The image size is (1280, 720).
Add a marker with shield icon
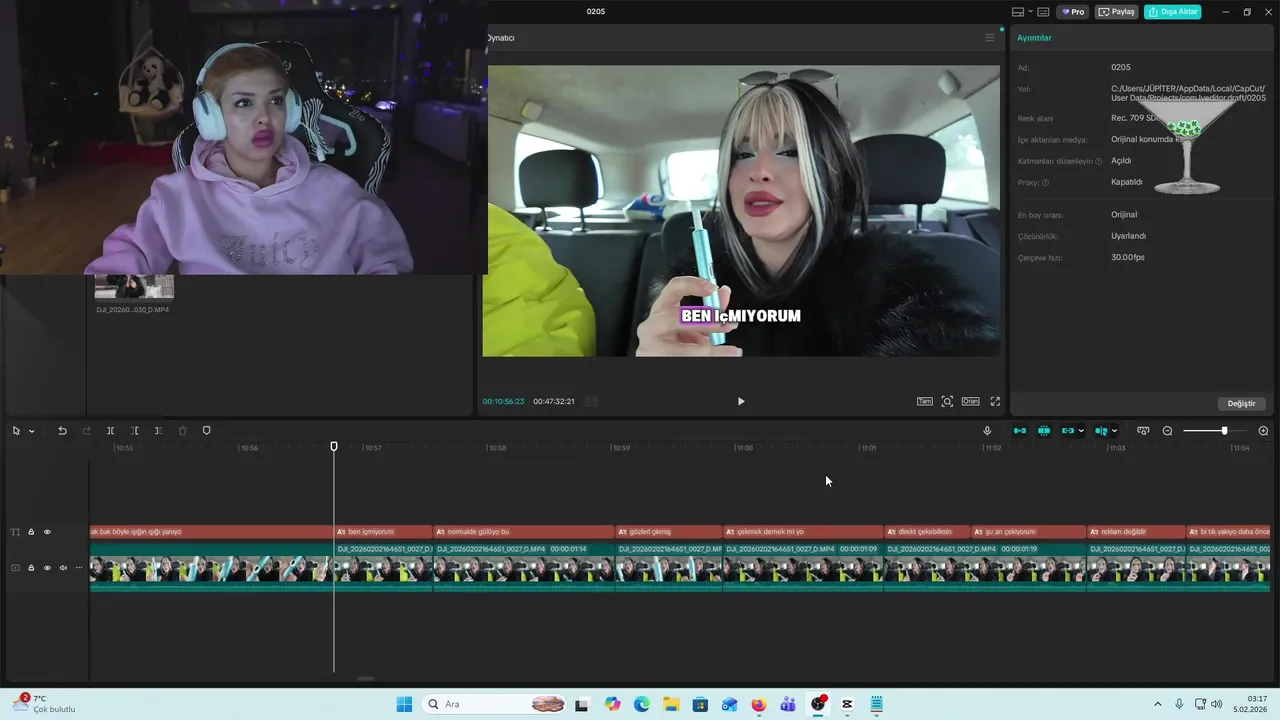click(x=207, y=431)
